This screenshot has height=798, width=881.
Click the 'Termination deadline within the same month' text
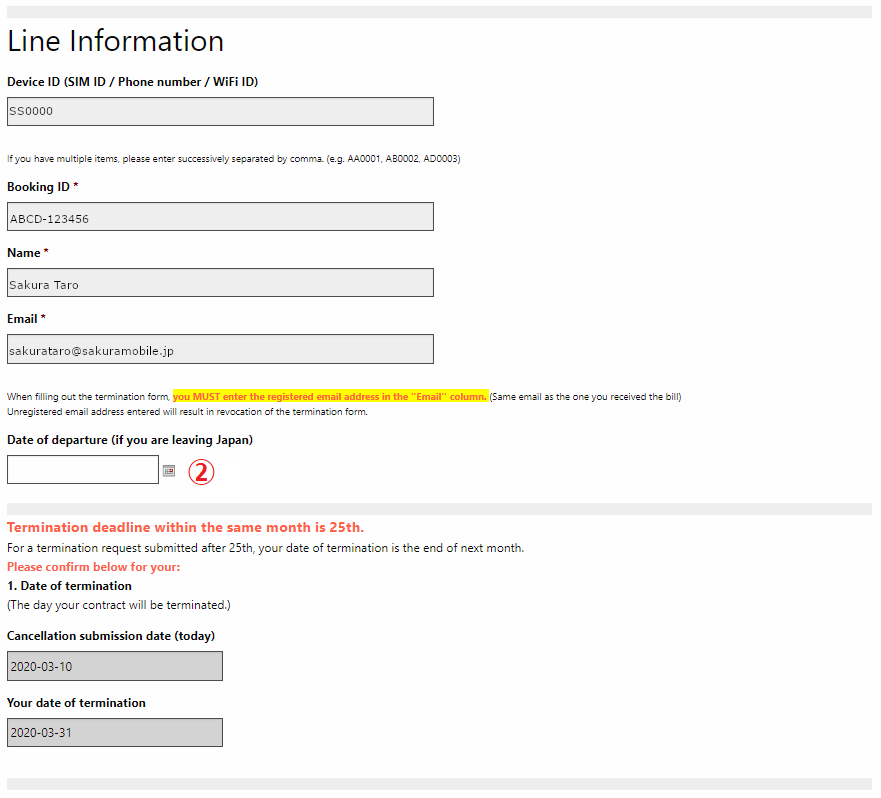click(185, 527)
